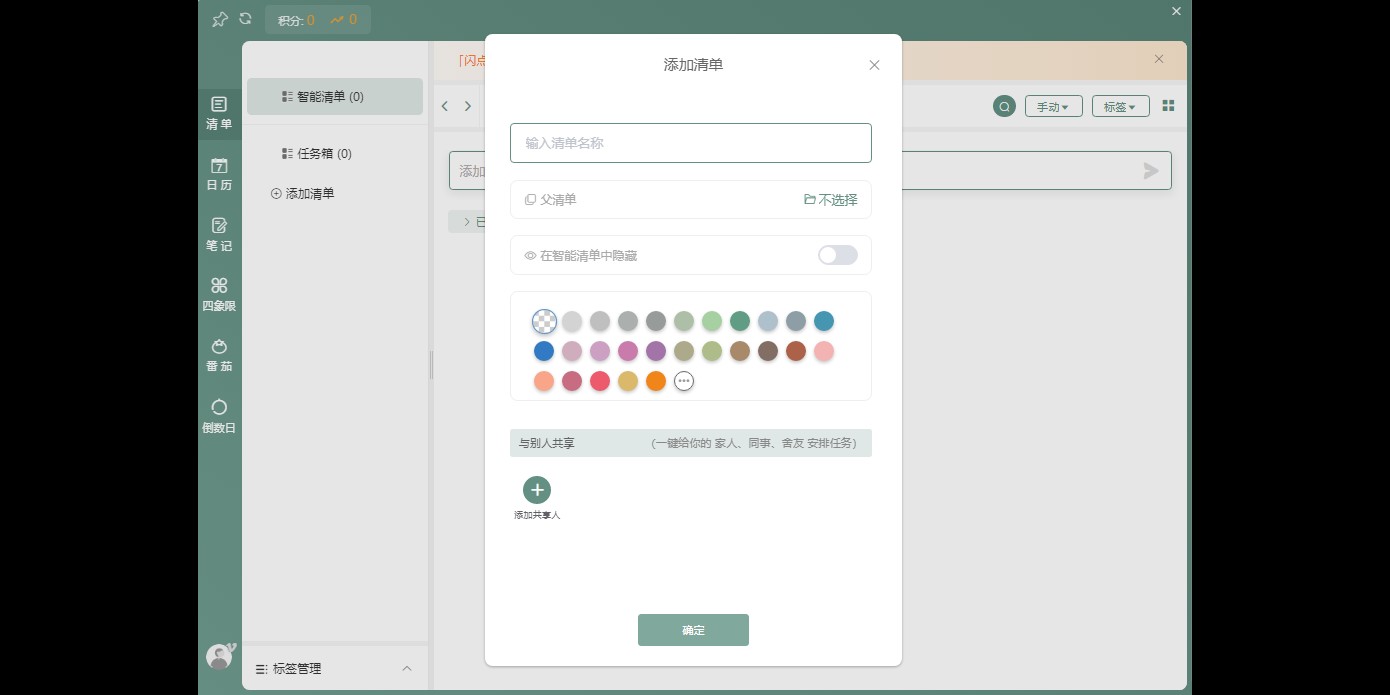This screenshot has height=695, width=1390.
Task: Open the 标签 tag filter dropdown
Action: coord(1120,107)
